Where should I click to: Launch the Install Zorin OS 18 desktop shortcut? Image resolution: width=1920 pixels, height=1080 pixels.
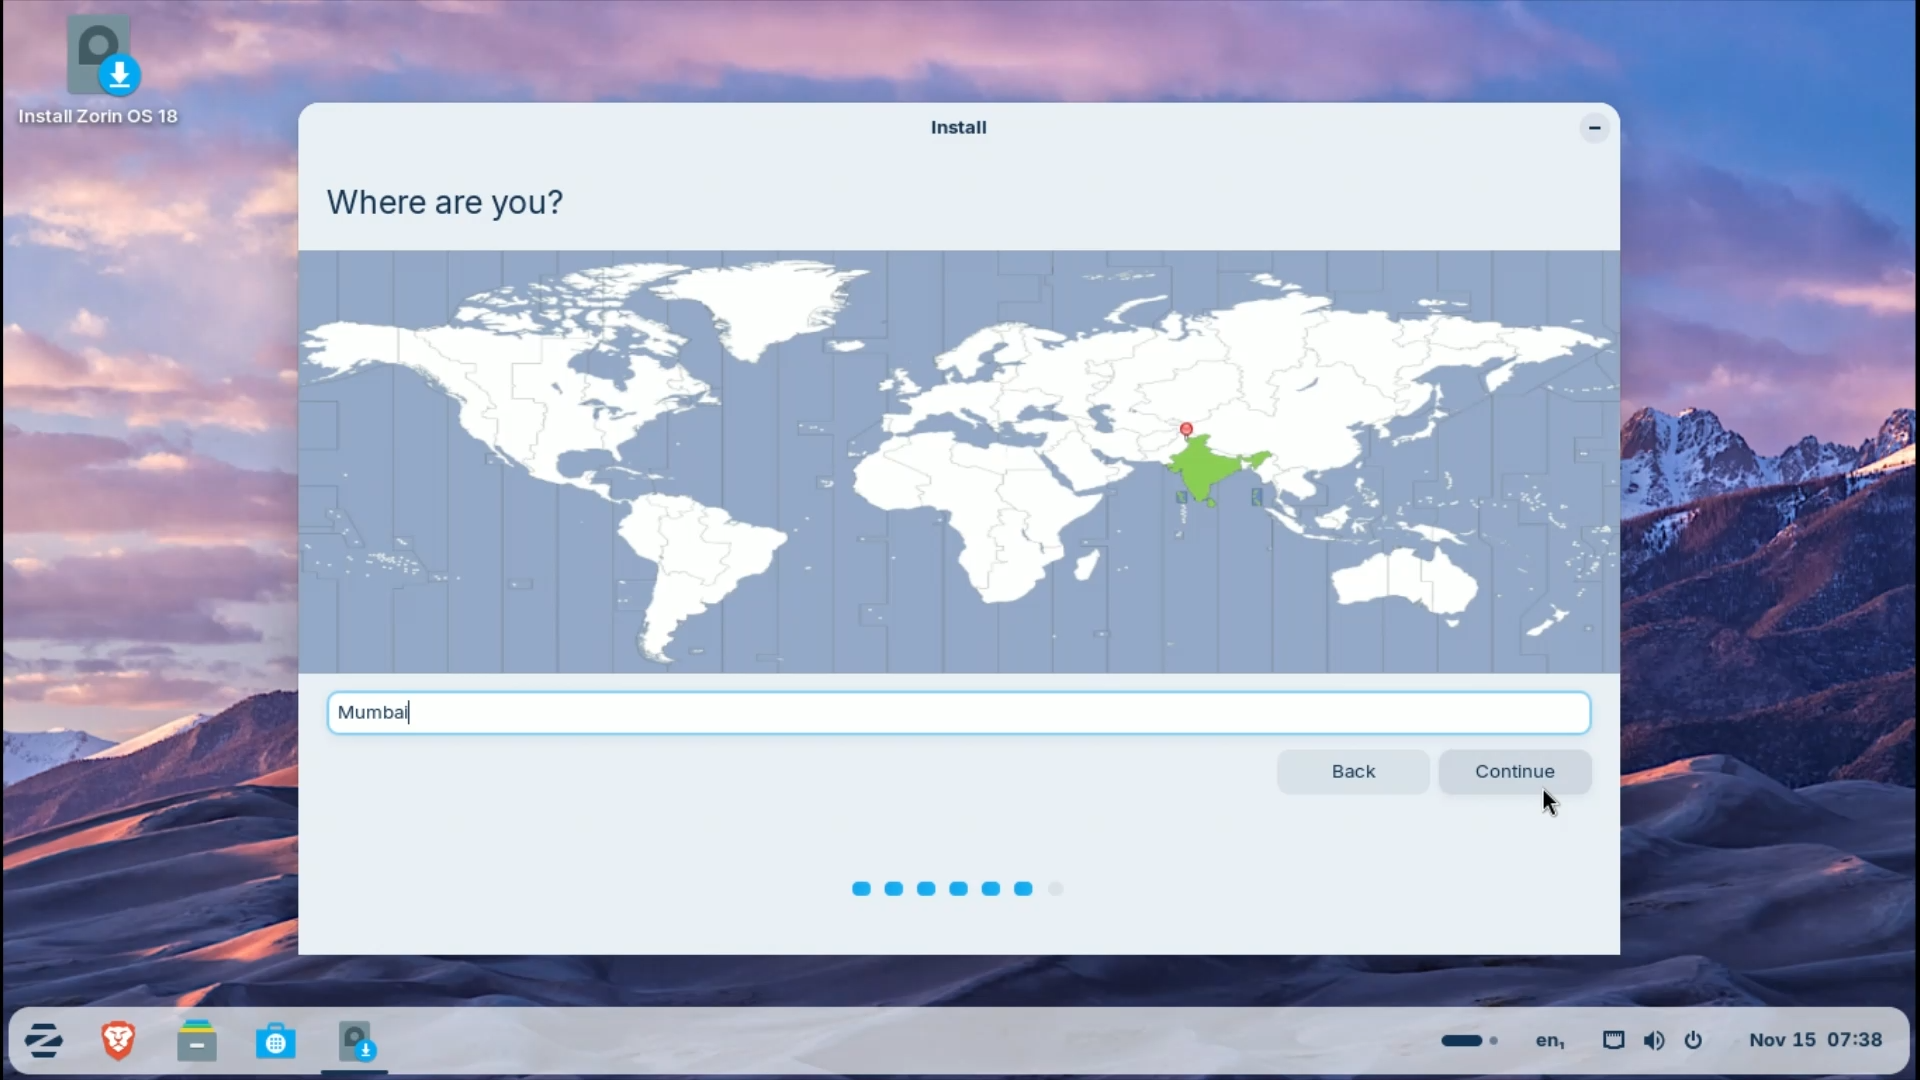click(x=97, y=55)
